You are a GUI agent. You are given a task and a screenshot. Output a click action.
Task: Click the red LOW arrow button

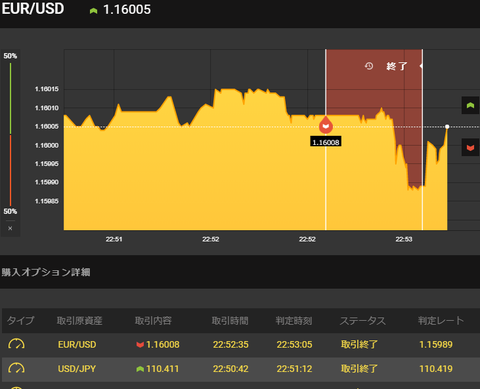point(470,147)
